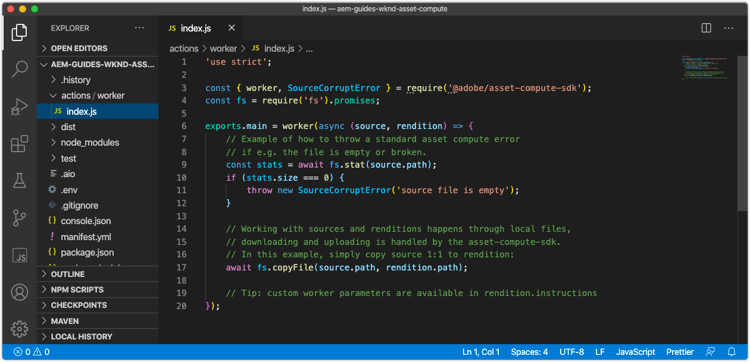
Task: Expand the test folder
Action: [98, 158]
